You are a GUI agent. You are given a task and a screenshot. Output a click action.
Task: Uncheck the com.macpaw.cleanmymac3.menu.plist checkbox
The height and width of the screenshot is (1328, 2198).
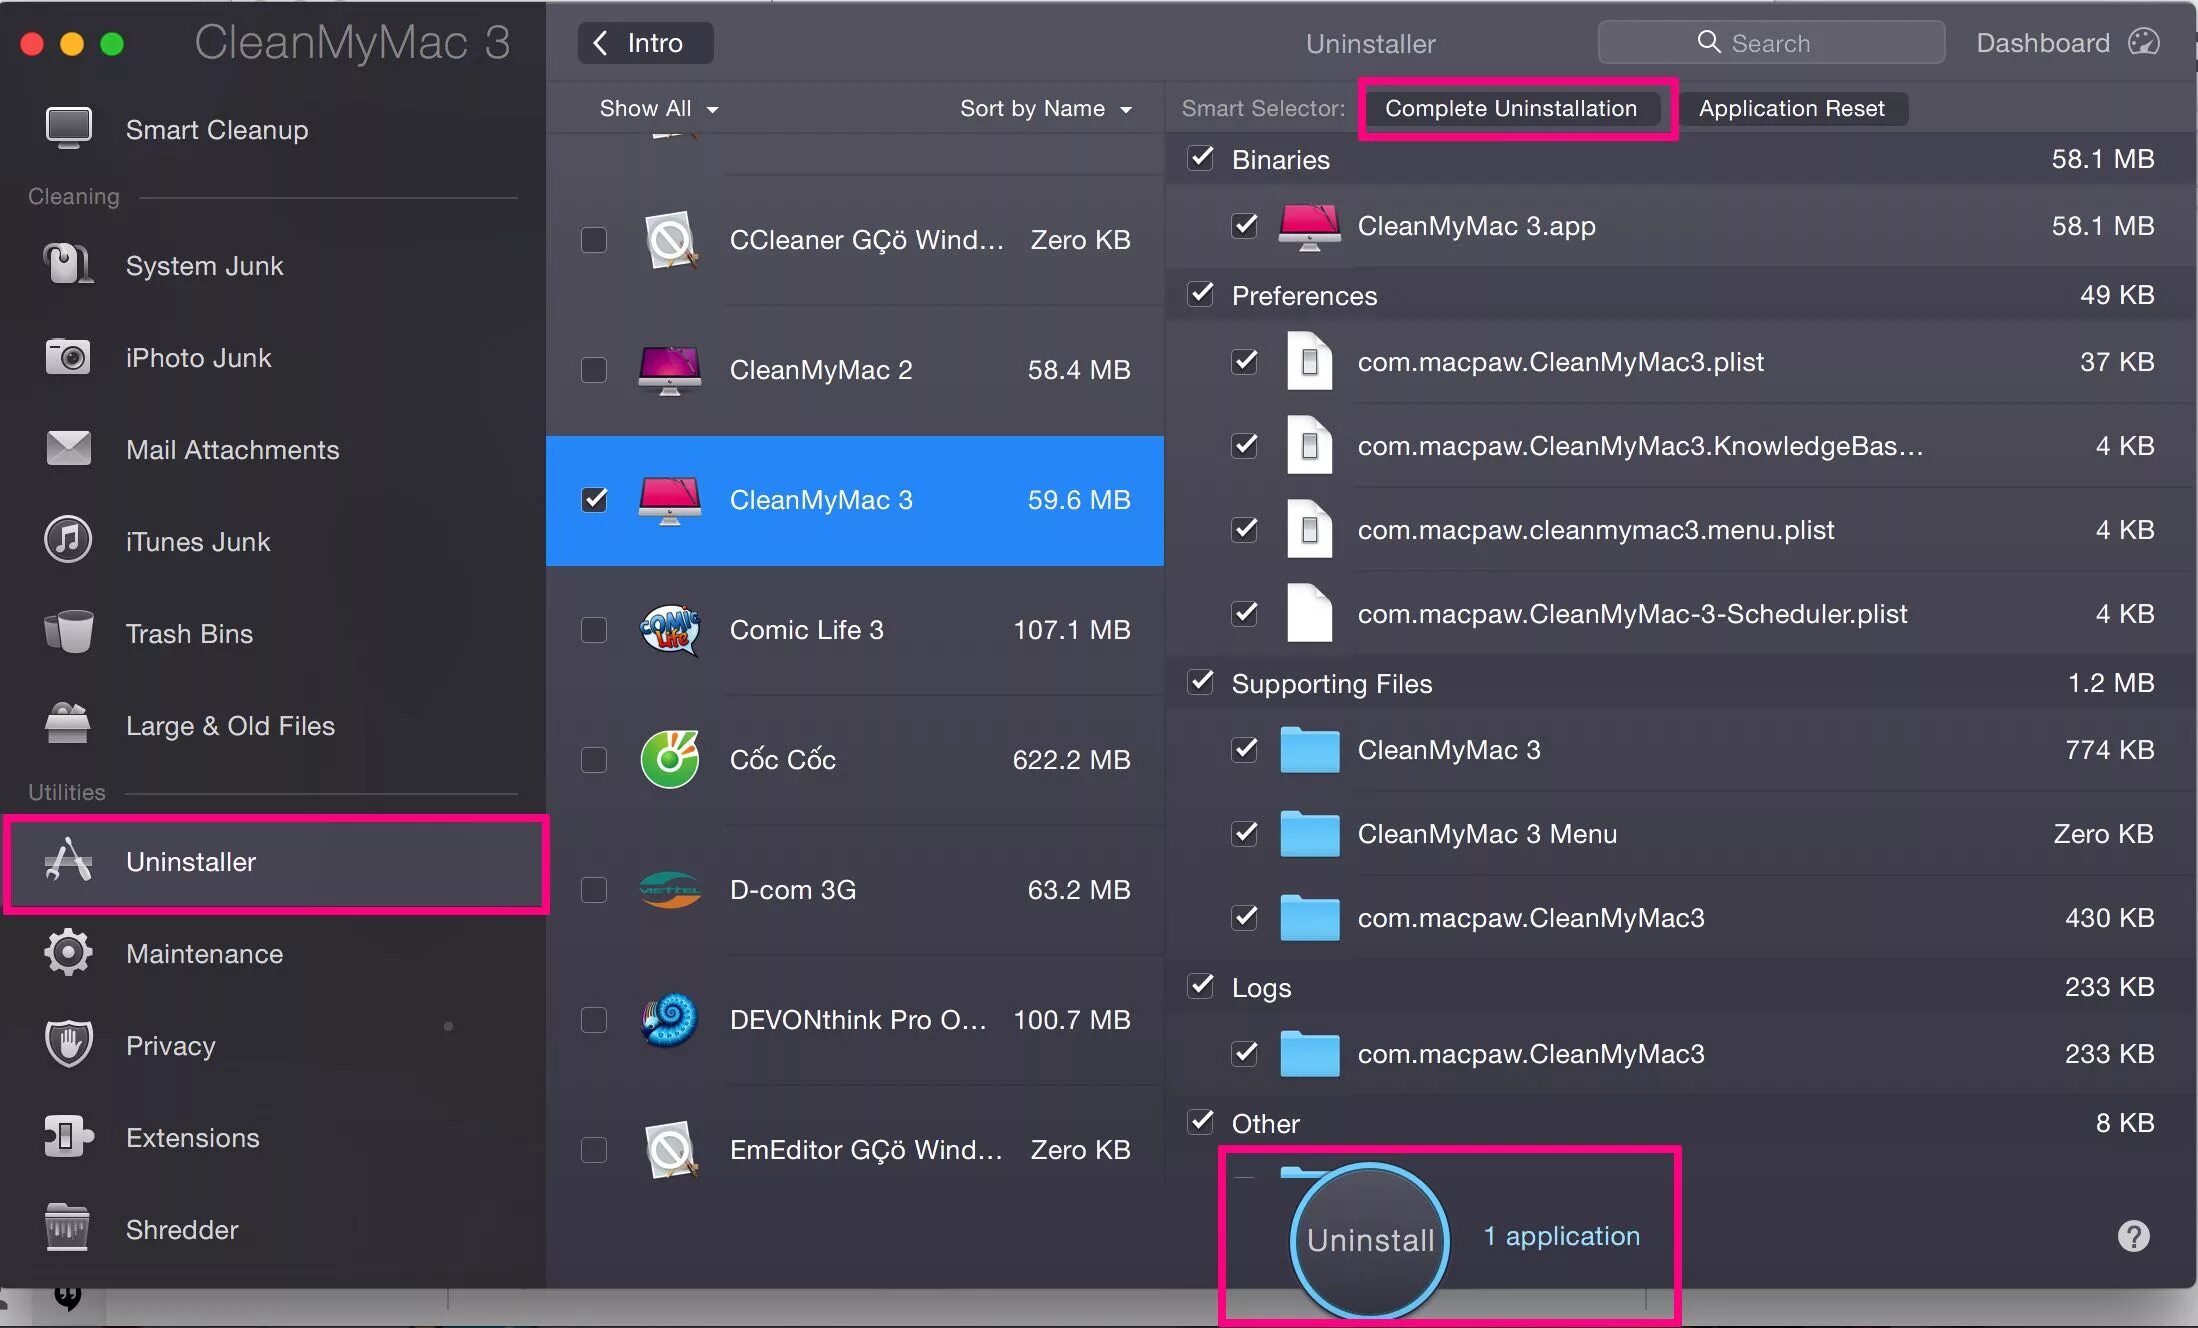pyautogui.click(x=1245, y=530)
